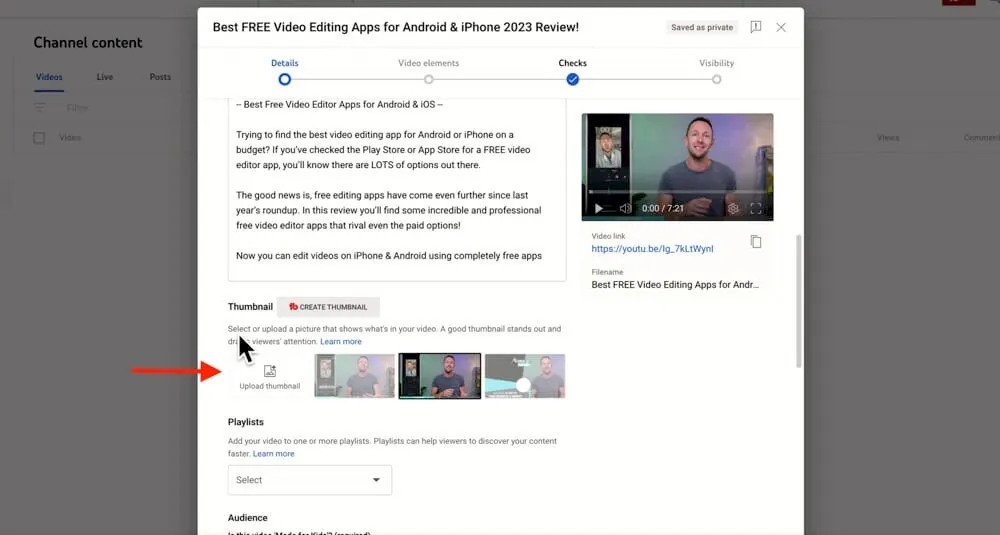Click the Upload thumbnail icon box
Viewport: 1000px width, 535px height.
click(269, 376)
